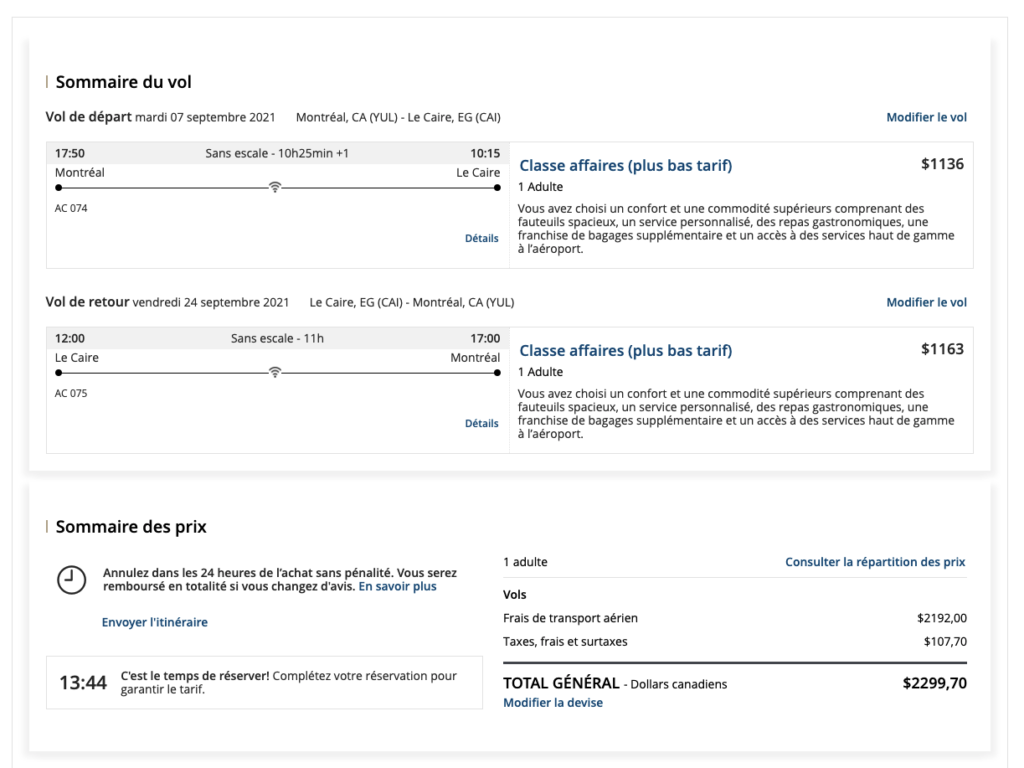Open the Modifier la devise currency selector
Image resolution: width=1024 pixels, height=768 pixels.
click(552, 703)
